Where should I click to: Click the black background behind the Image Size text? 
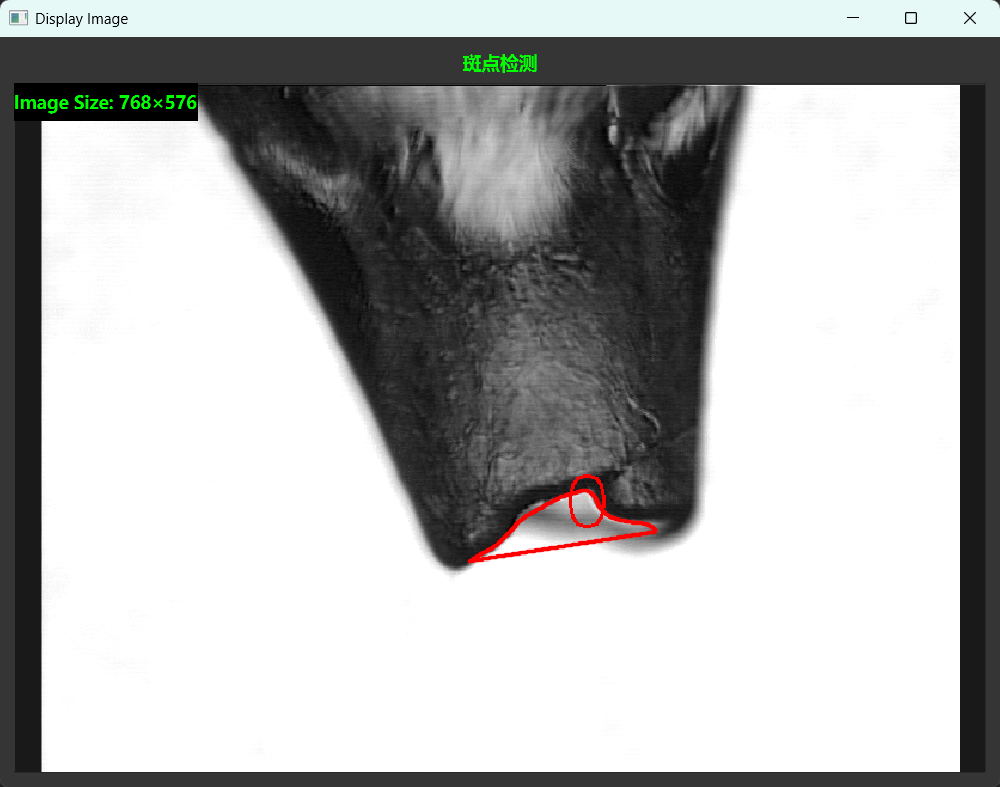coord(106,102)
